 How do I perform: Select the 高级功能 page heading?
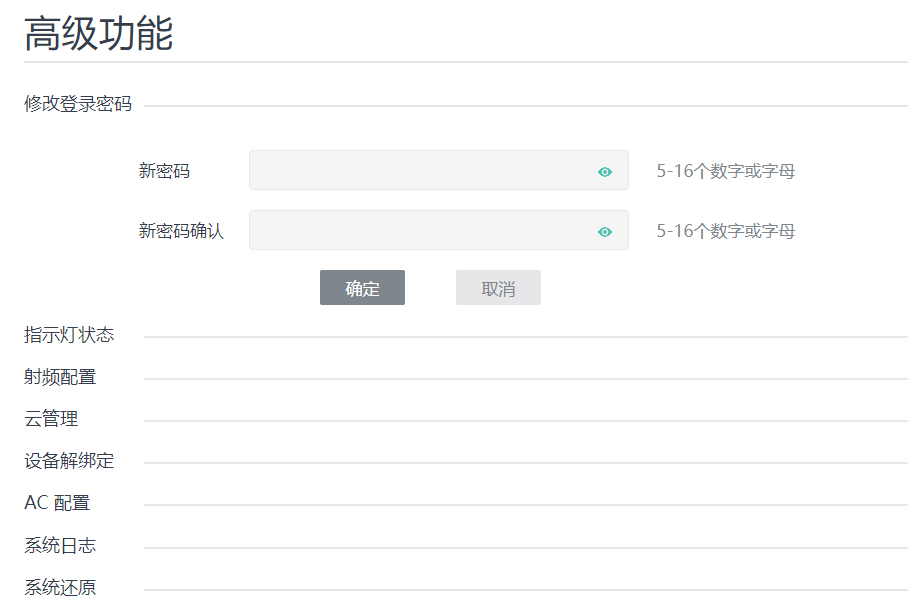click(x=98, y=34)
